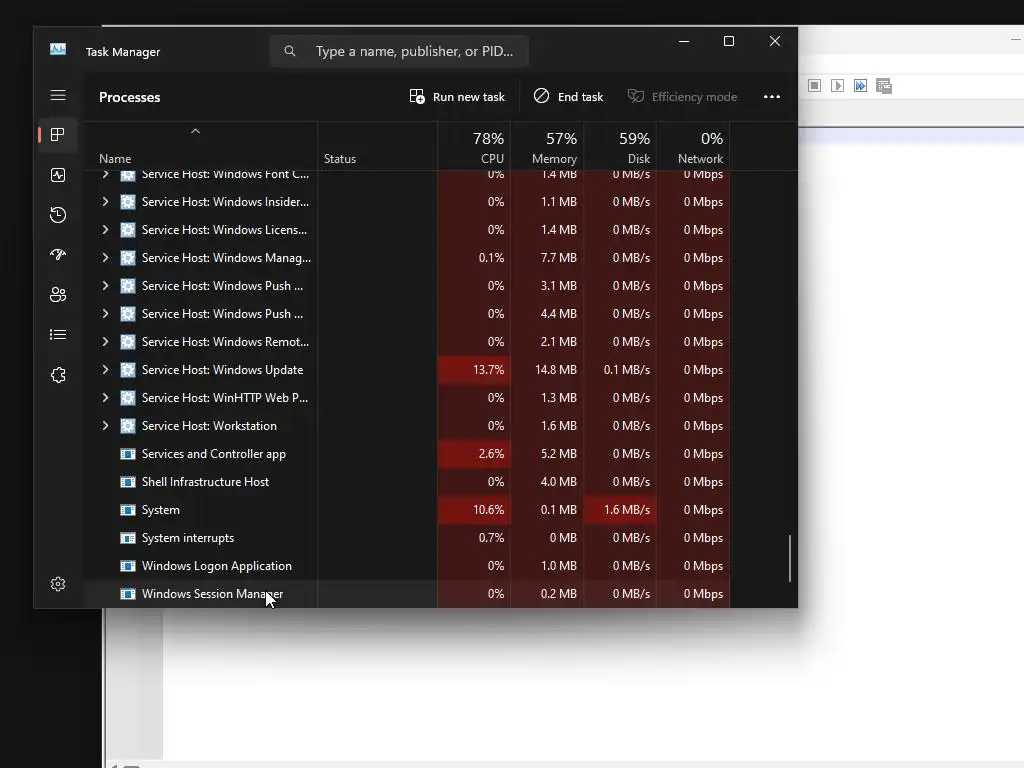Close the Task Manager window
Viewport: 1024px width, 768px height.
pyautogui.click(x=775, y=41)
